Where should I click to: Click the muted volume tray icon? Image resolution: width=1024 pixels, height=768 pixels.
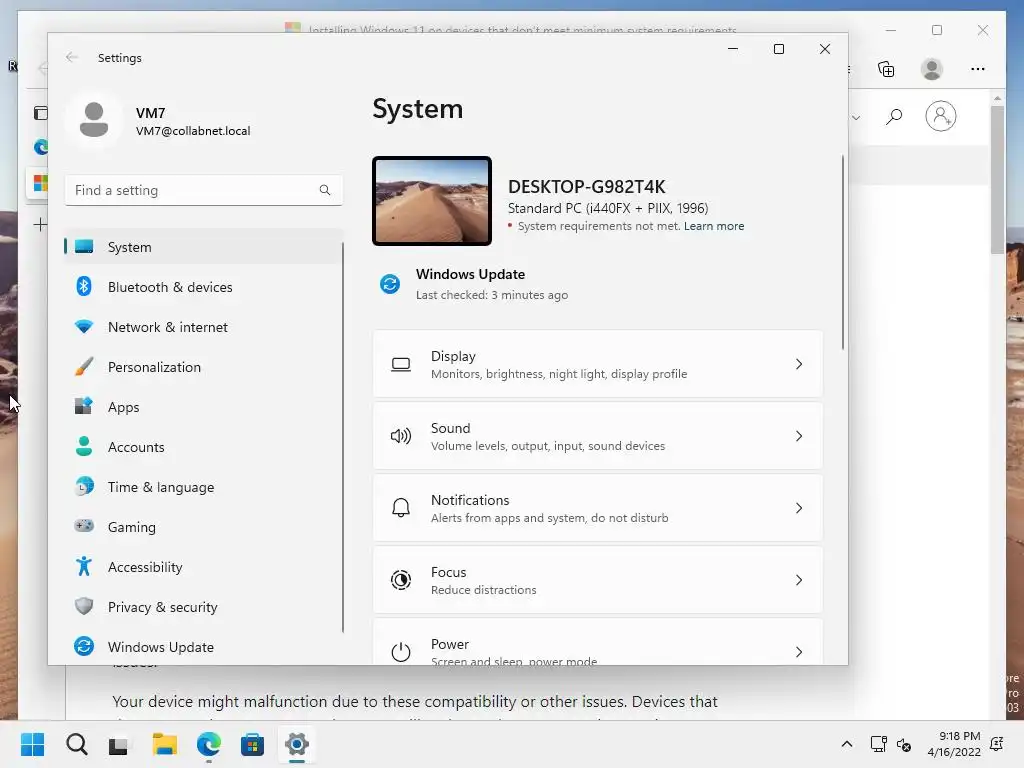904,744
